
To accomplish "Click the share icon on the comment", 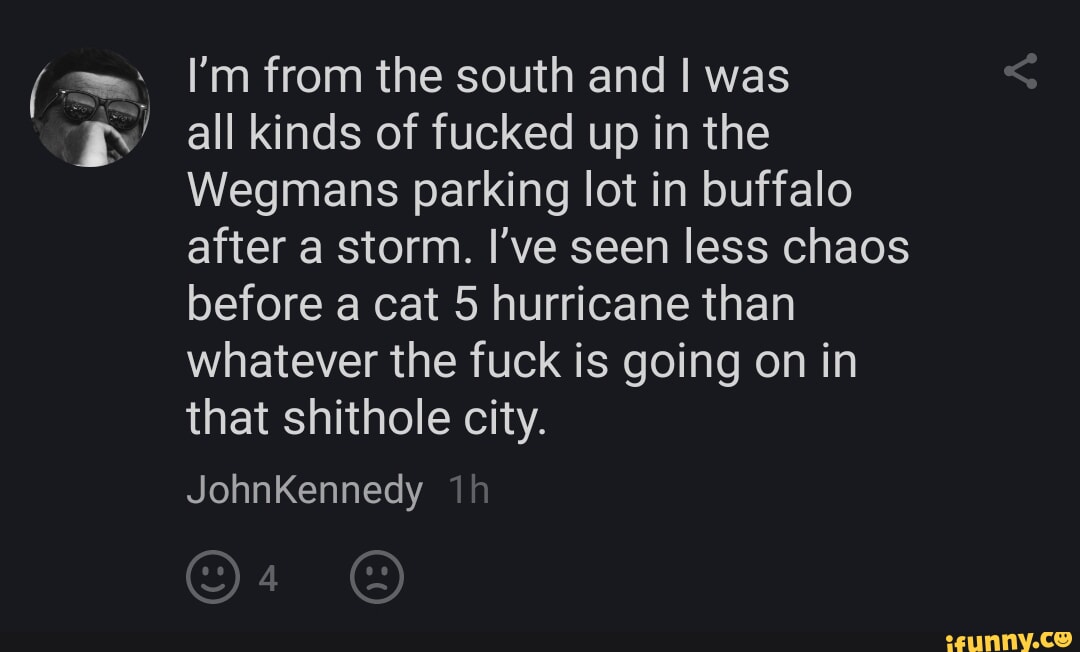I will [1020, 73].
